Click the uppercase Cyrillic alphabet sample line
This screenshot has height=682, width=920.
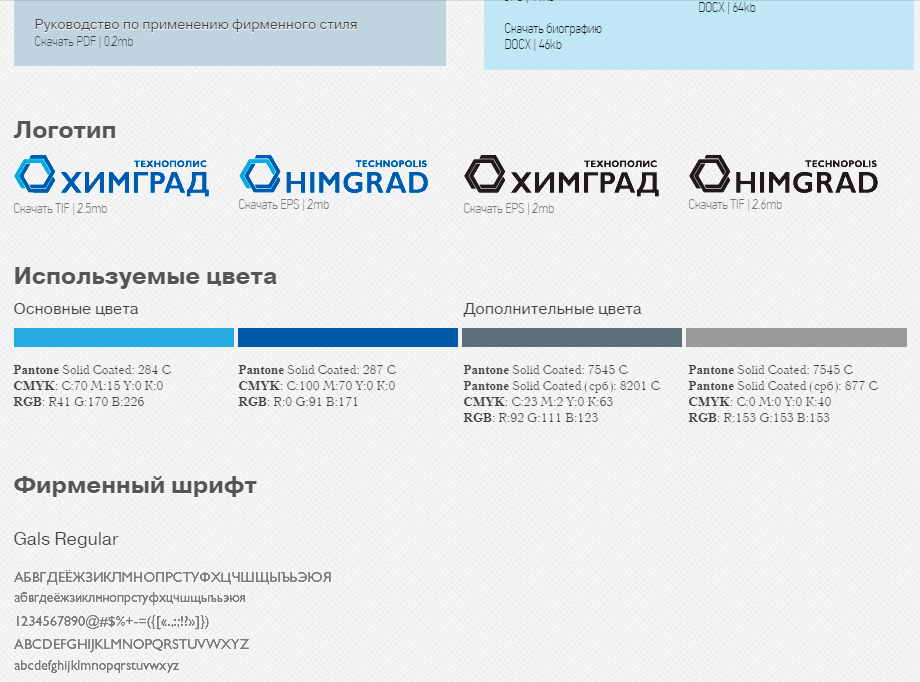point(173,578)
